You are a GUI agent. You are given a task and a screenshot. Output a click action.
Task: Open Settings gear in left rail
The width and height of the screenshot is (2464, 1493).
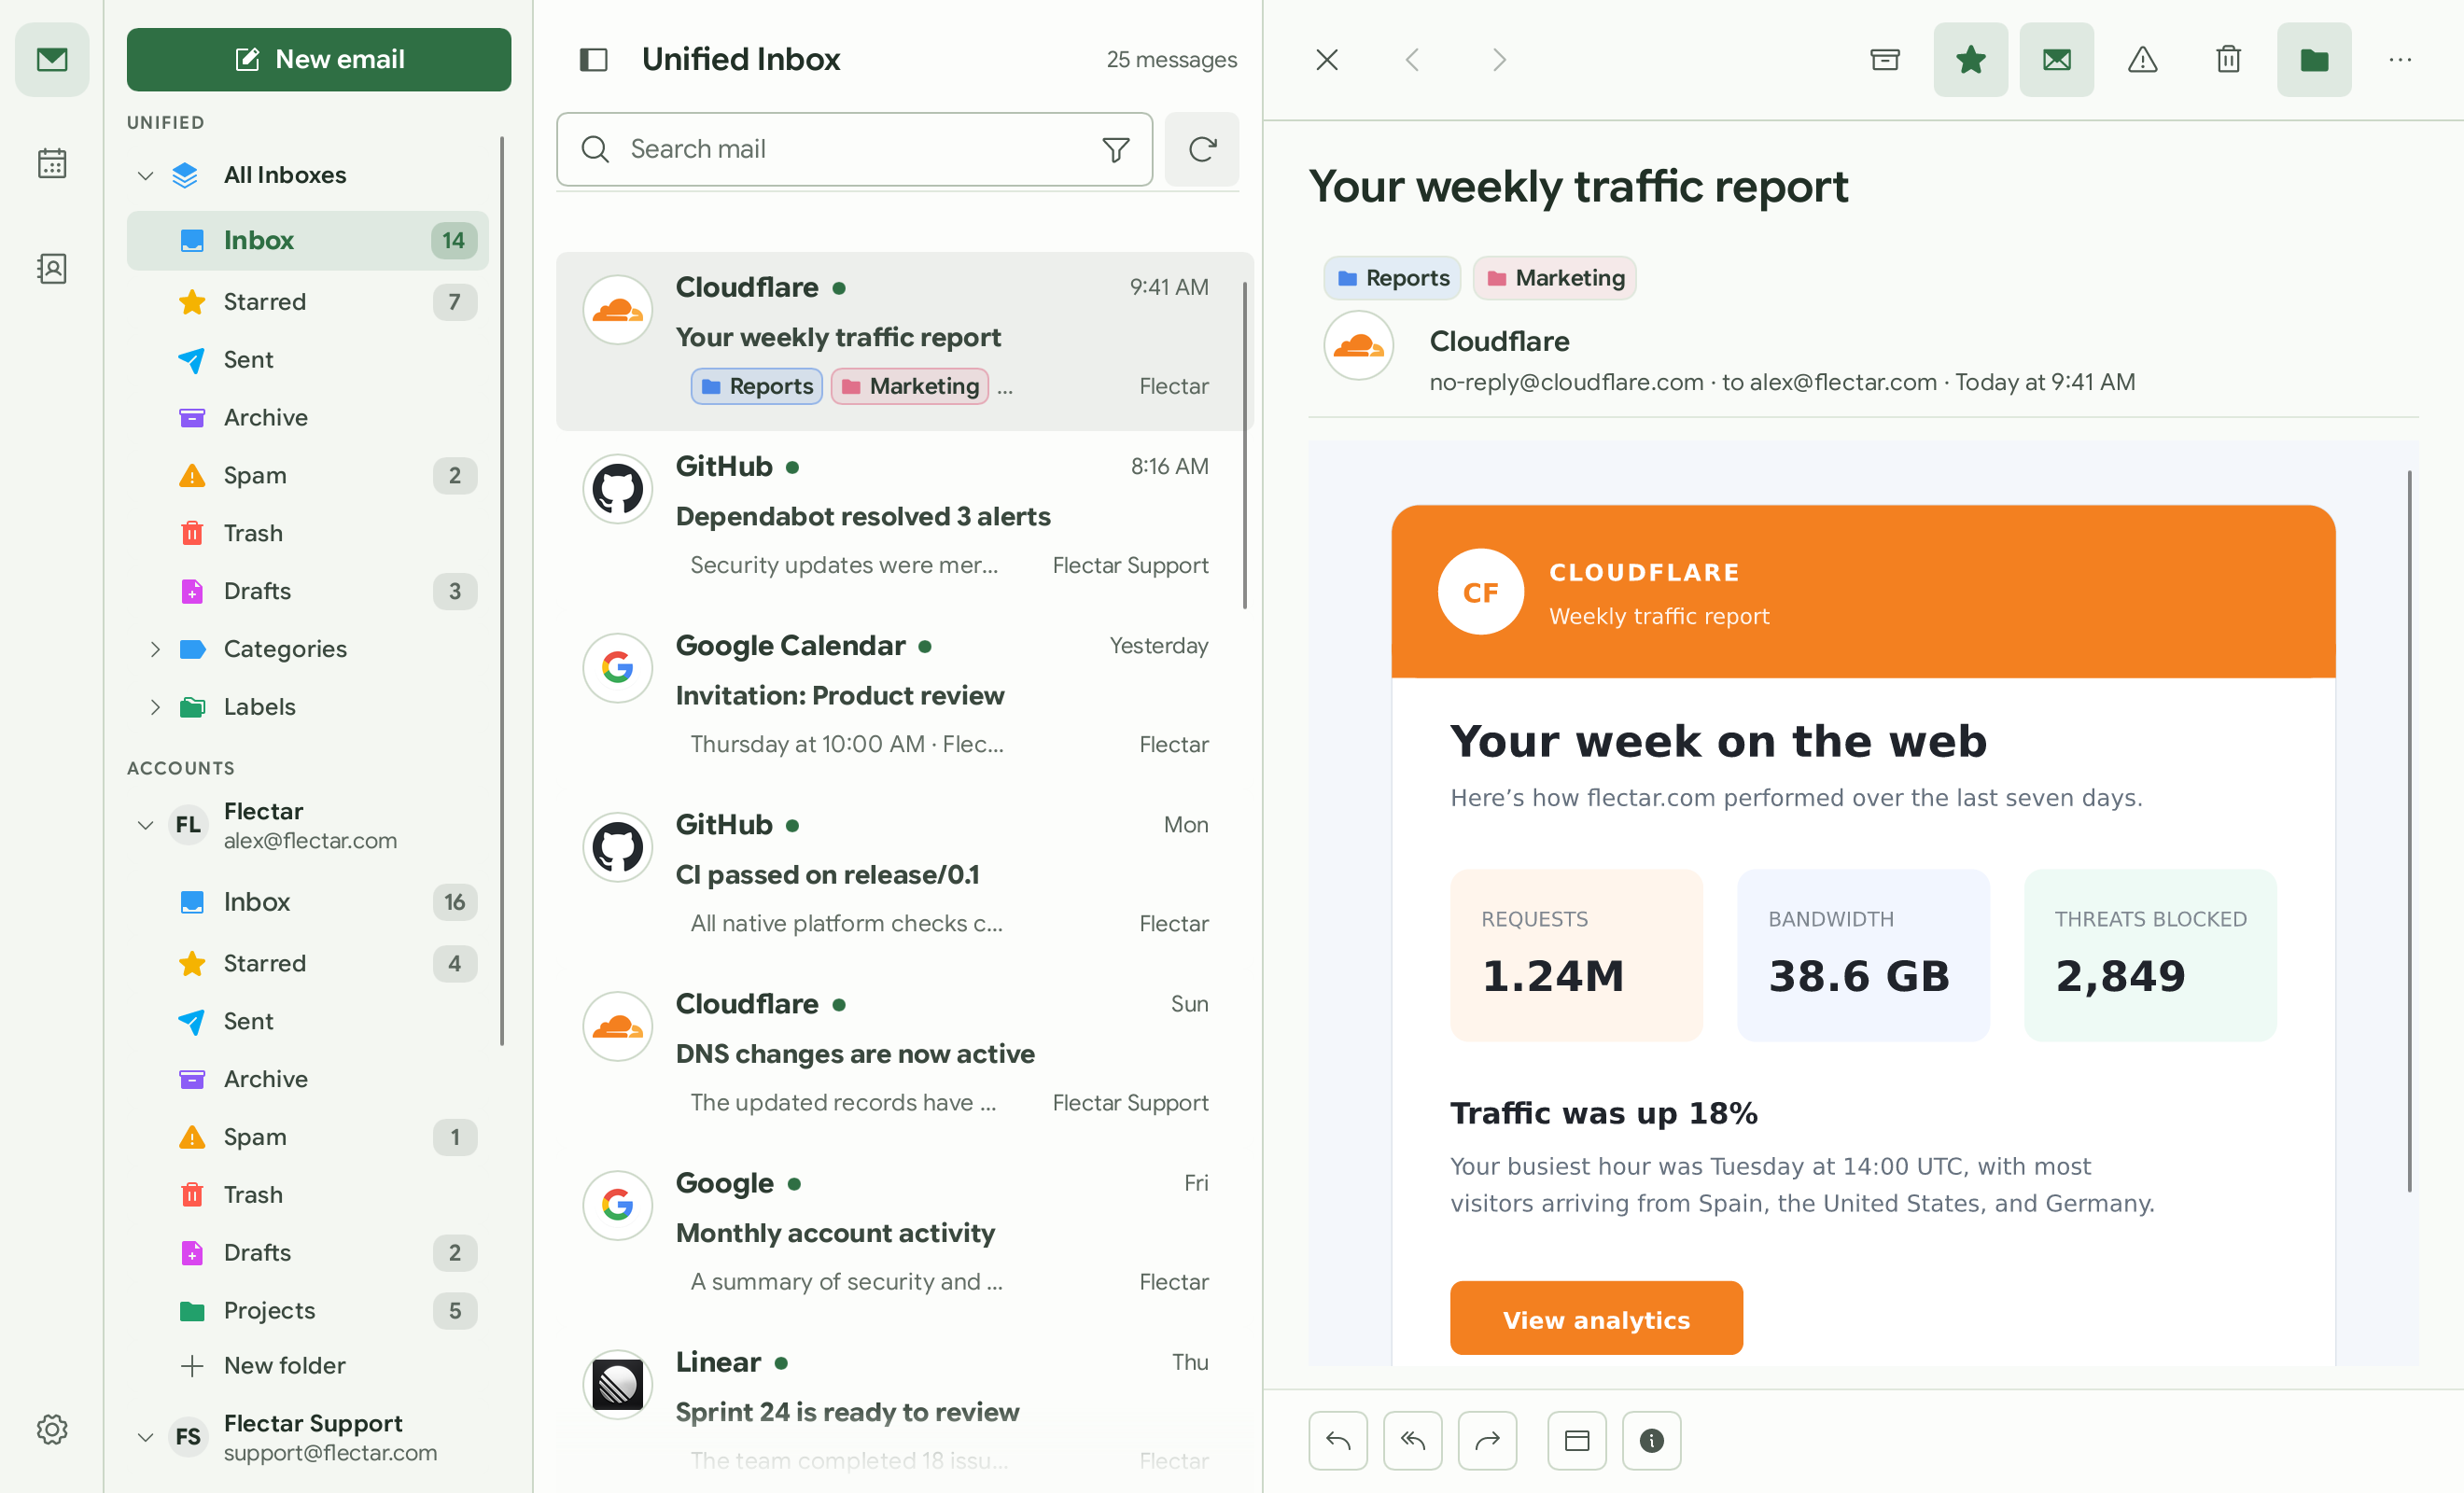(x=52, y=1429)
